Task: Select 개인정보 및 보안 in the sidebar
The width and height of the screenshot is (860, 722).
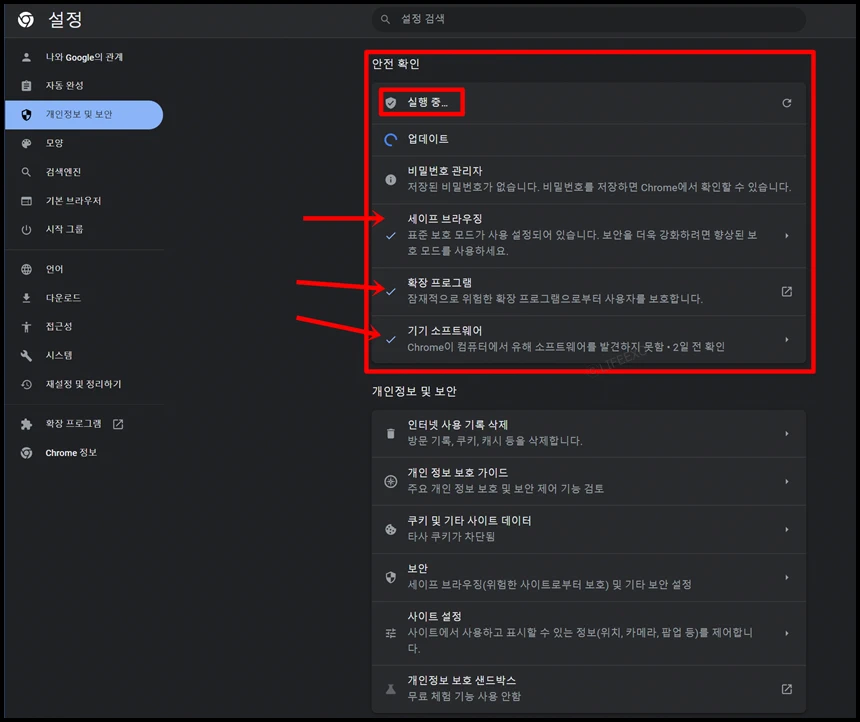Action: click(84, 115)
